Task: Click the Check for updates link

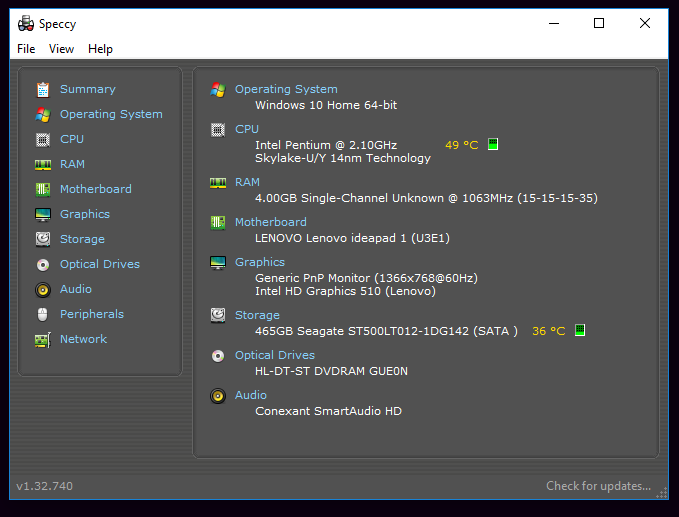Action: [x=598, y=486]
